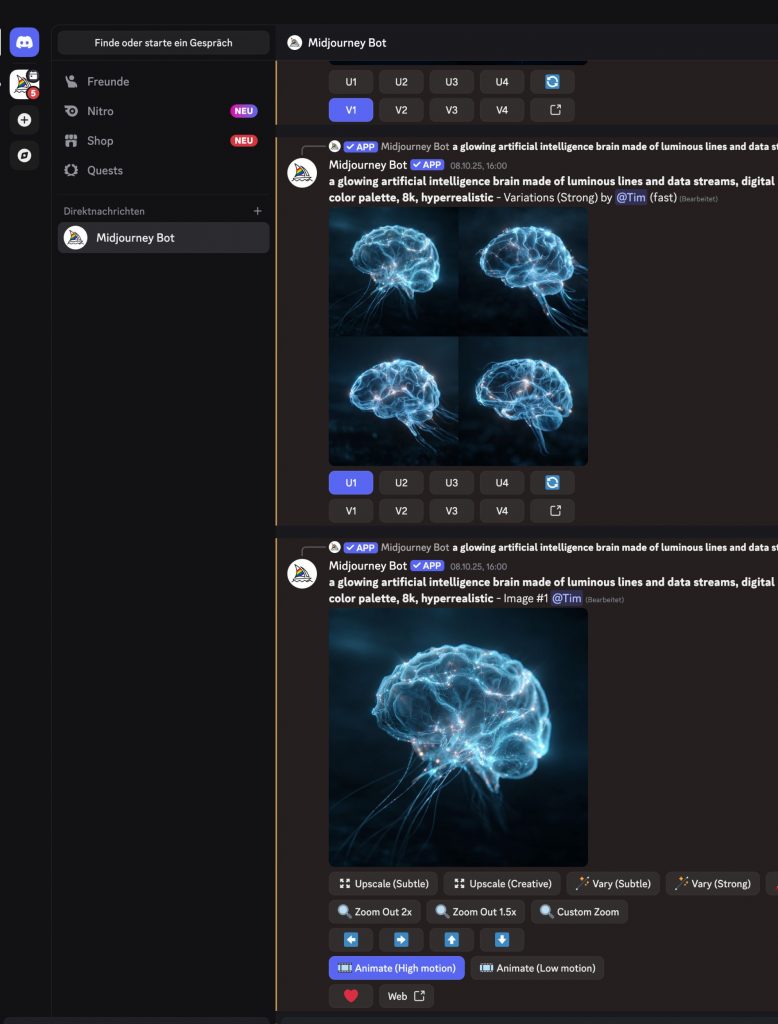This screenshot has width=778, height=1024.
Task: Click the Midjourney server icon
Action: point(24,84)
